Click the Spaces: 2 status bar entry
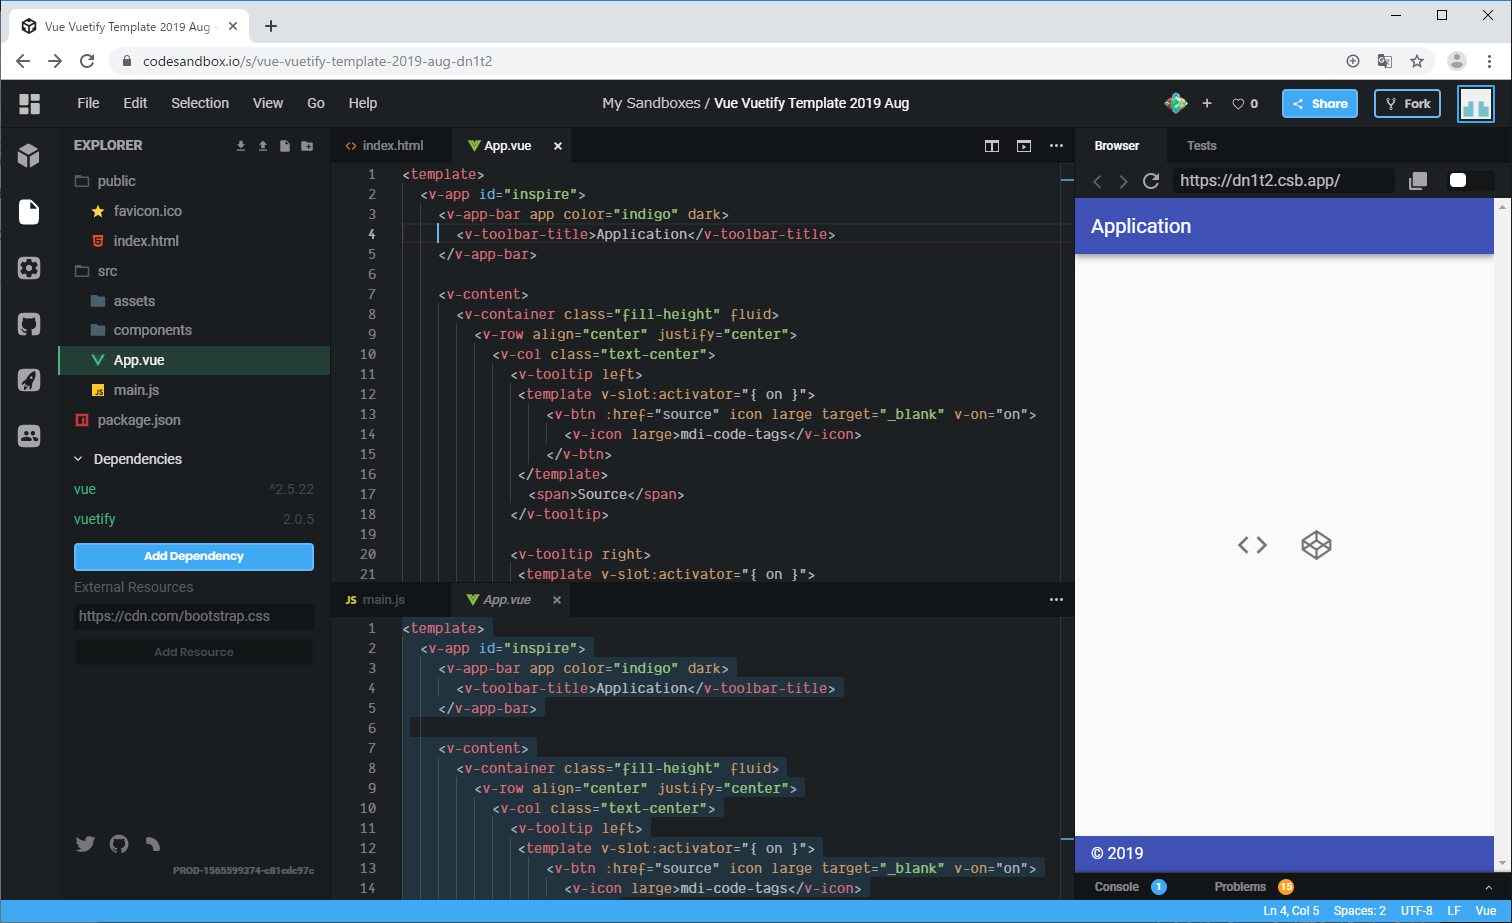The image size is (1512, 923). pyautogui.click(x=1359, y=911)
